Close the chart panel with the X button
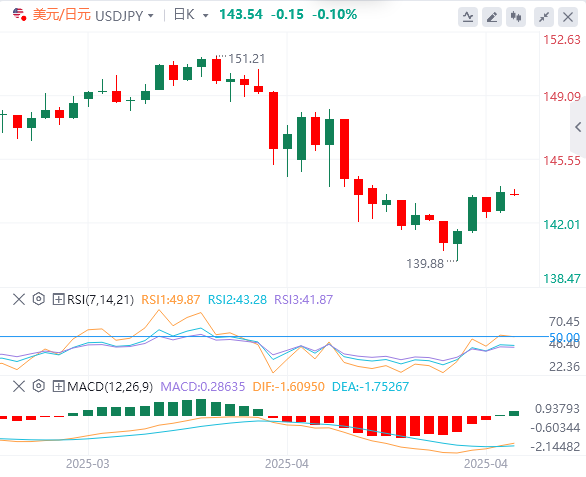 click(568, 17)
